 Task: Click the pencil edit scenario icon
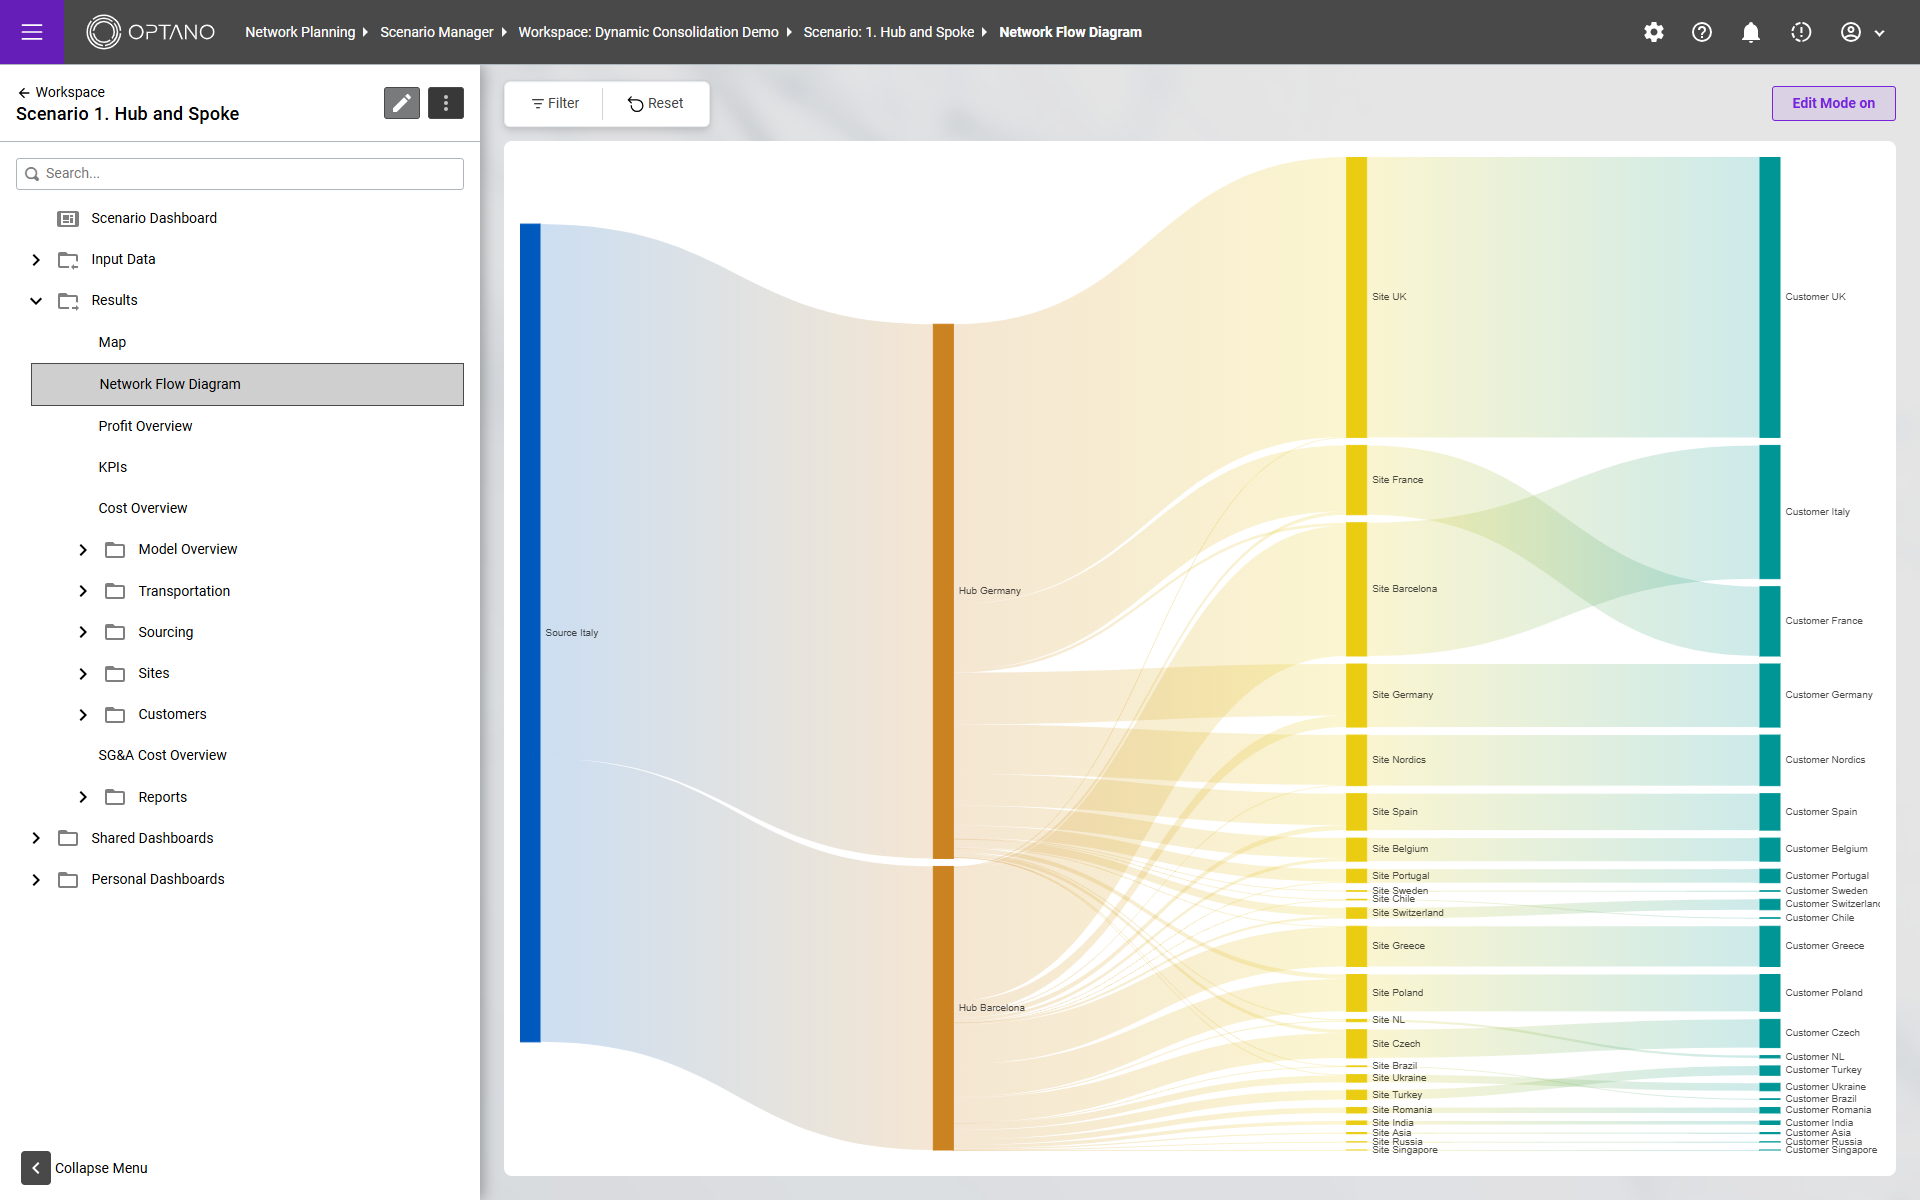point(401,103)
